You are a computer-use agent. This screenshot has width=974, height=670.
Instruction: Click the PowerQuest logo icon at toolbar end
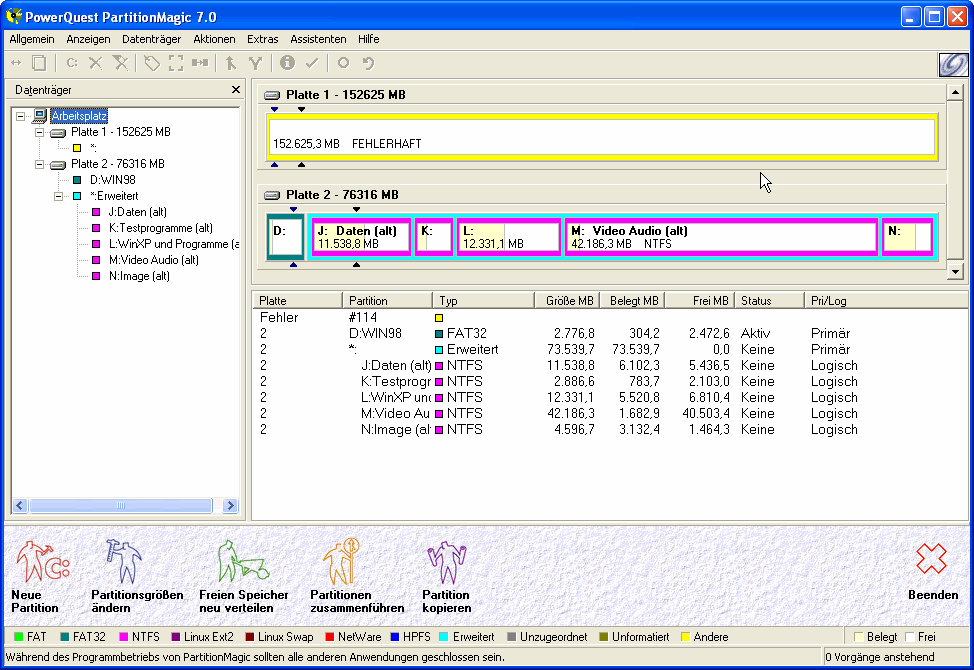point(953,64)
